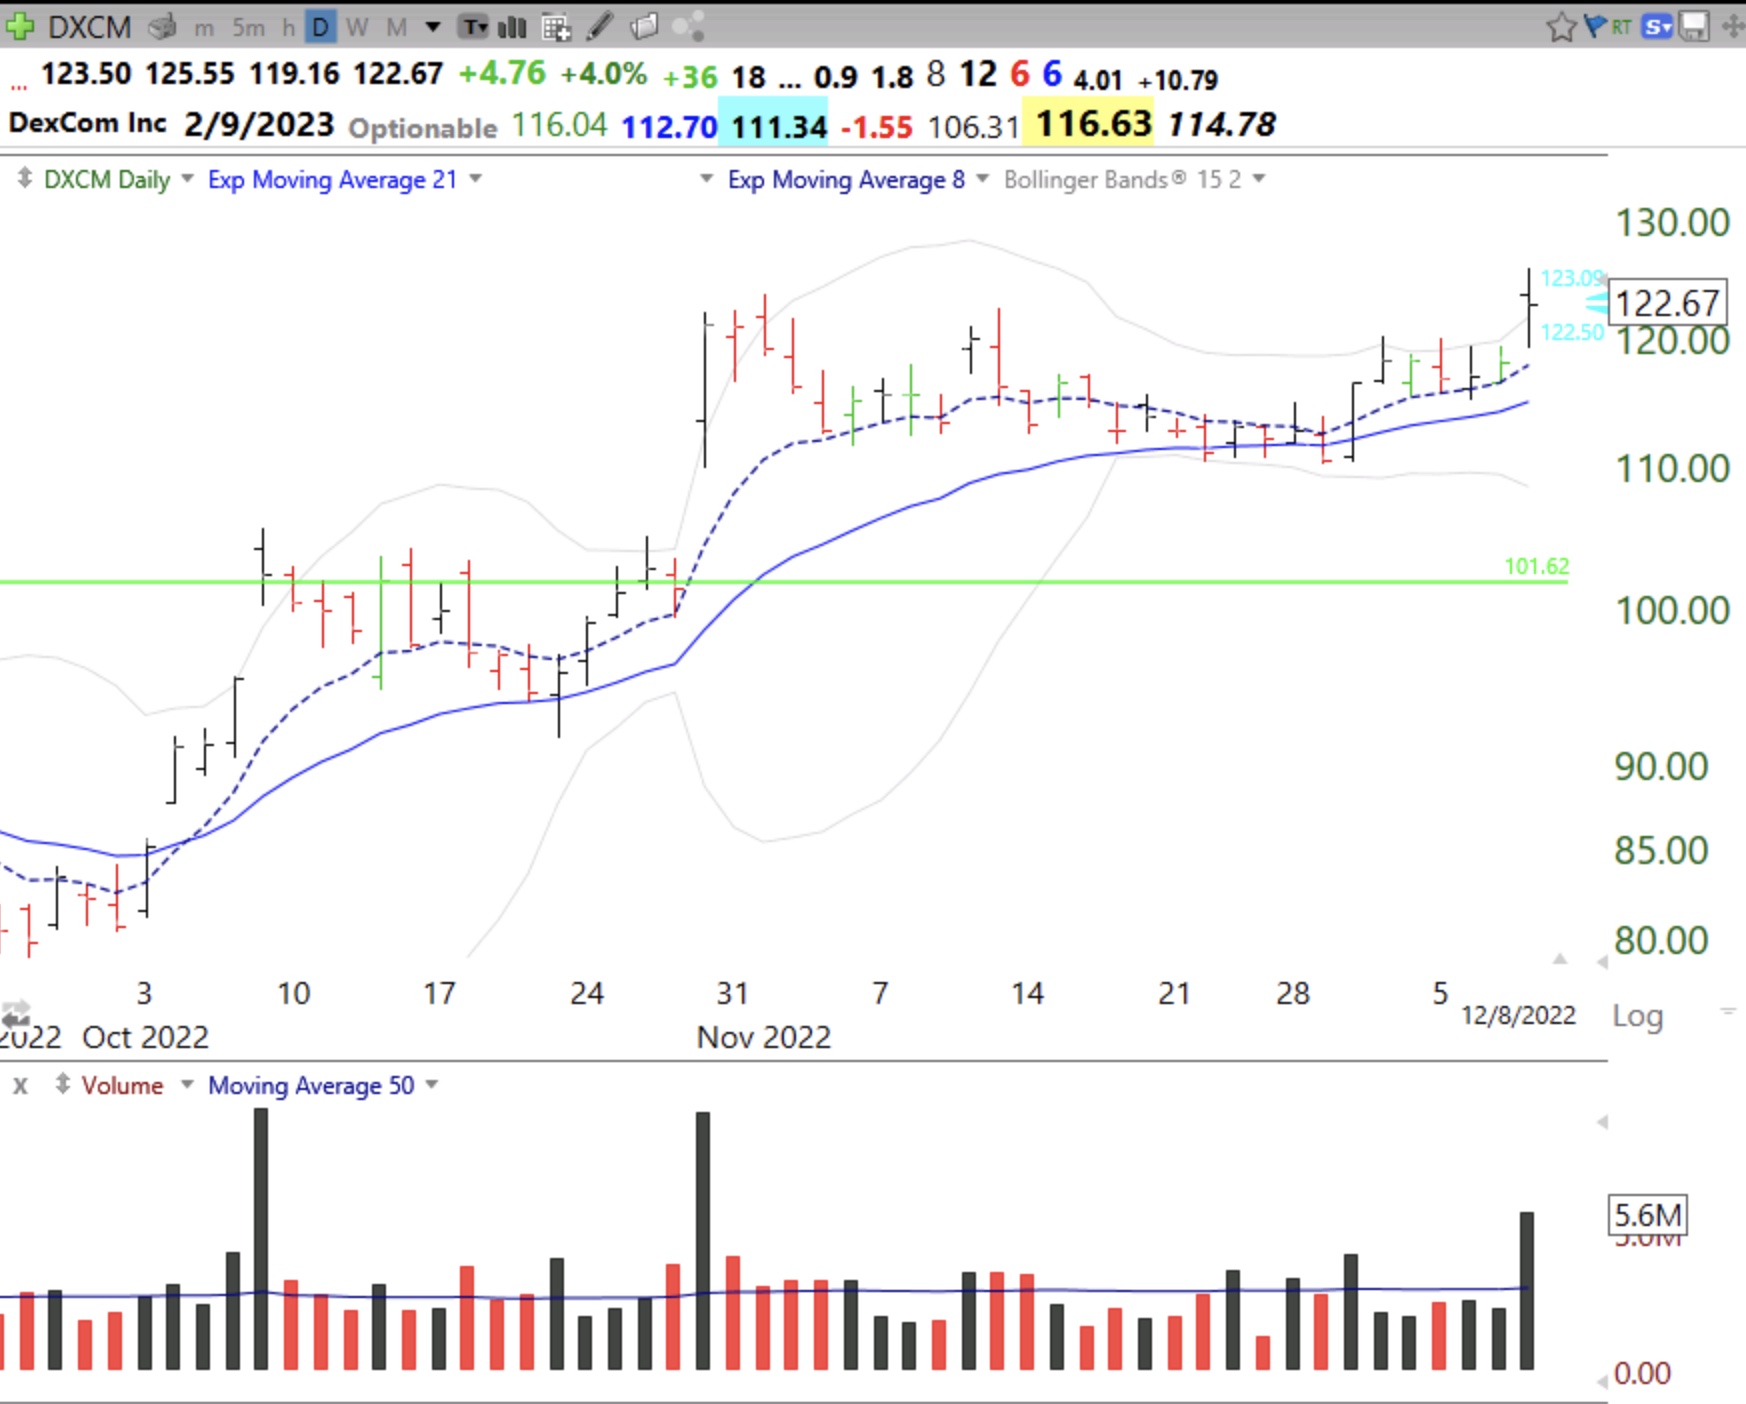Toggle the Log price scale
This screenshot has height=1404, width=1746.
click(1637, 1016)
